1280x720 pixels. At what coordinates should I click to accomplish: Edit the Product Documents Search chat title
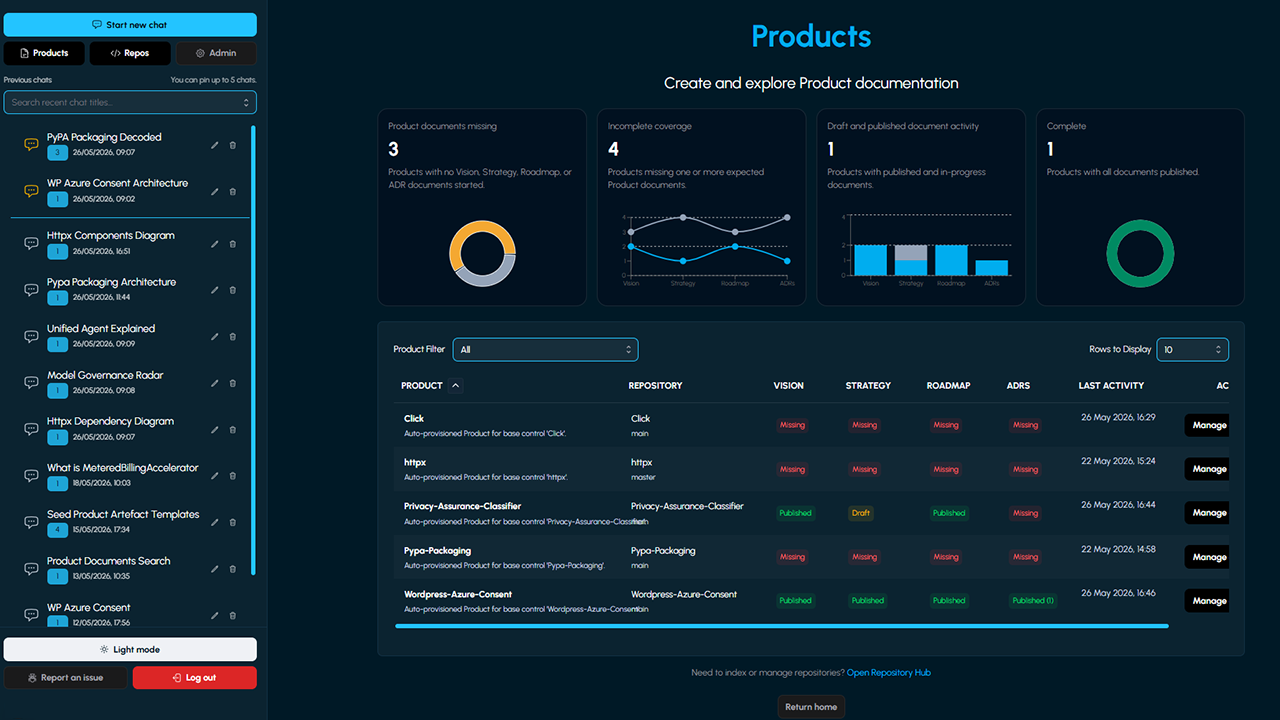215,569
